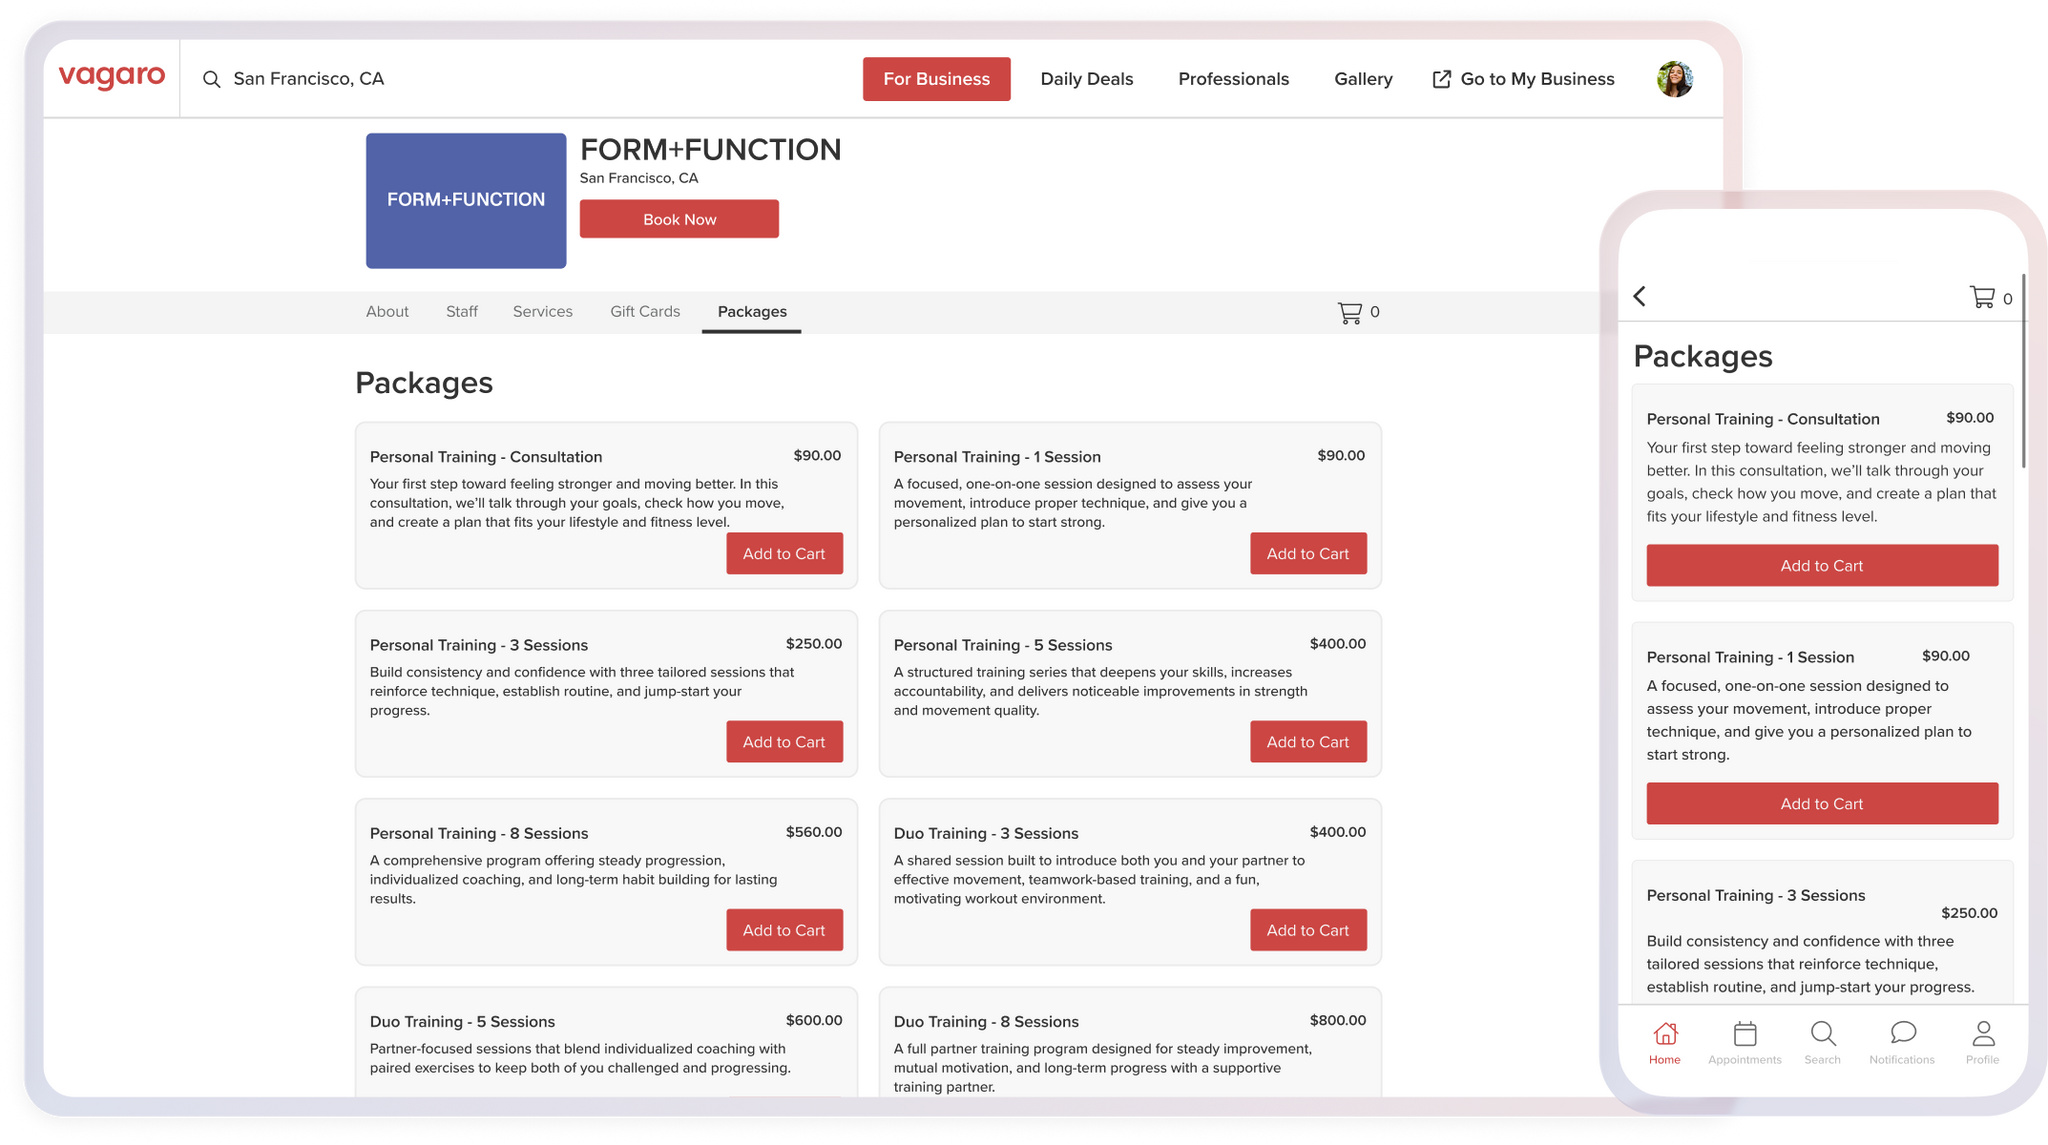
Task: Click the Go to My Business link
Action: tap(1538, 79)
